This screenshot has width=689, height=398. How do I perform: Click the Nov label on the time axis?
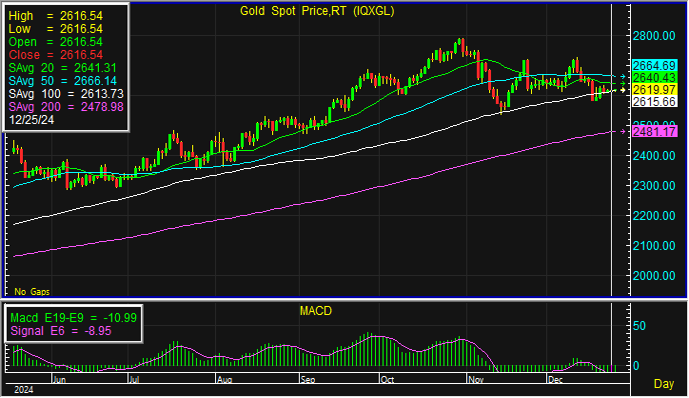pyautogui.click(x=476, y=380)
